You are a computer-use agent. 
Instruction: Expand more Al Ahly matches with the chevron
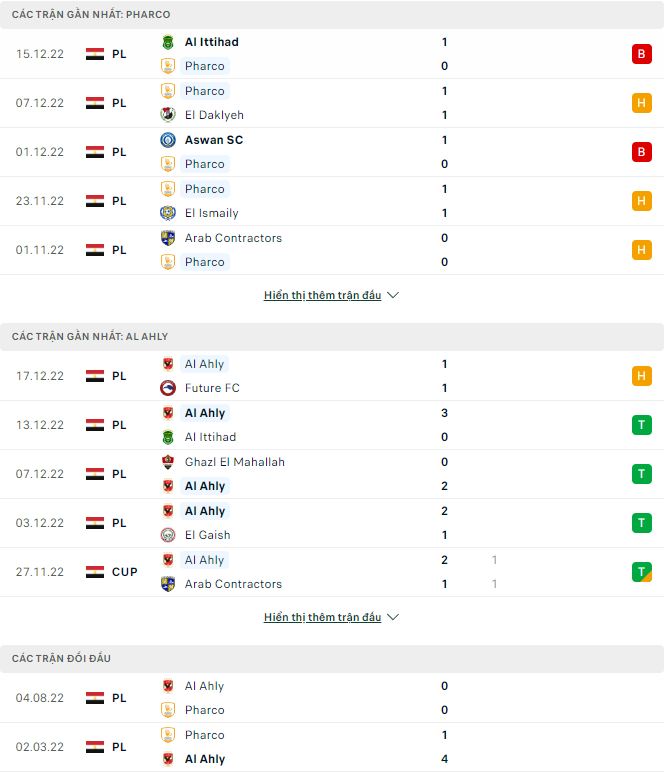click(x=393, y=618)
